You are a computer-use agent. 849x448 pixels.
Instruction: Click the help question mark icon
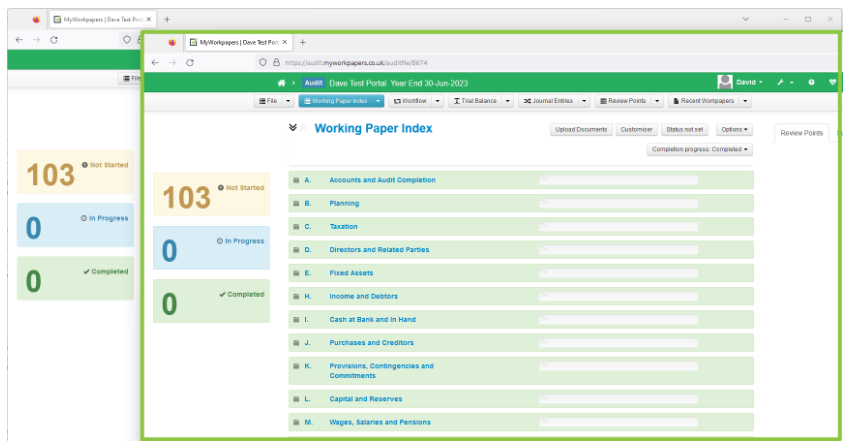point(811,82)
